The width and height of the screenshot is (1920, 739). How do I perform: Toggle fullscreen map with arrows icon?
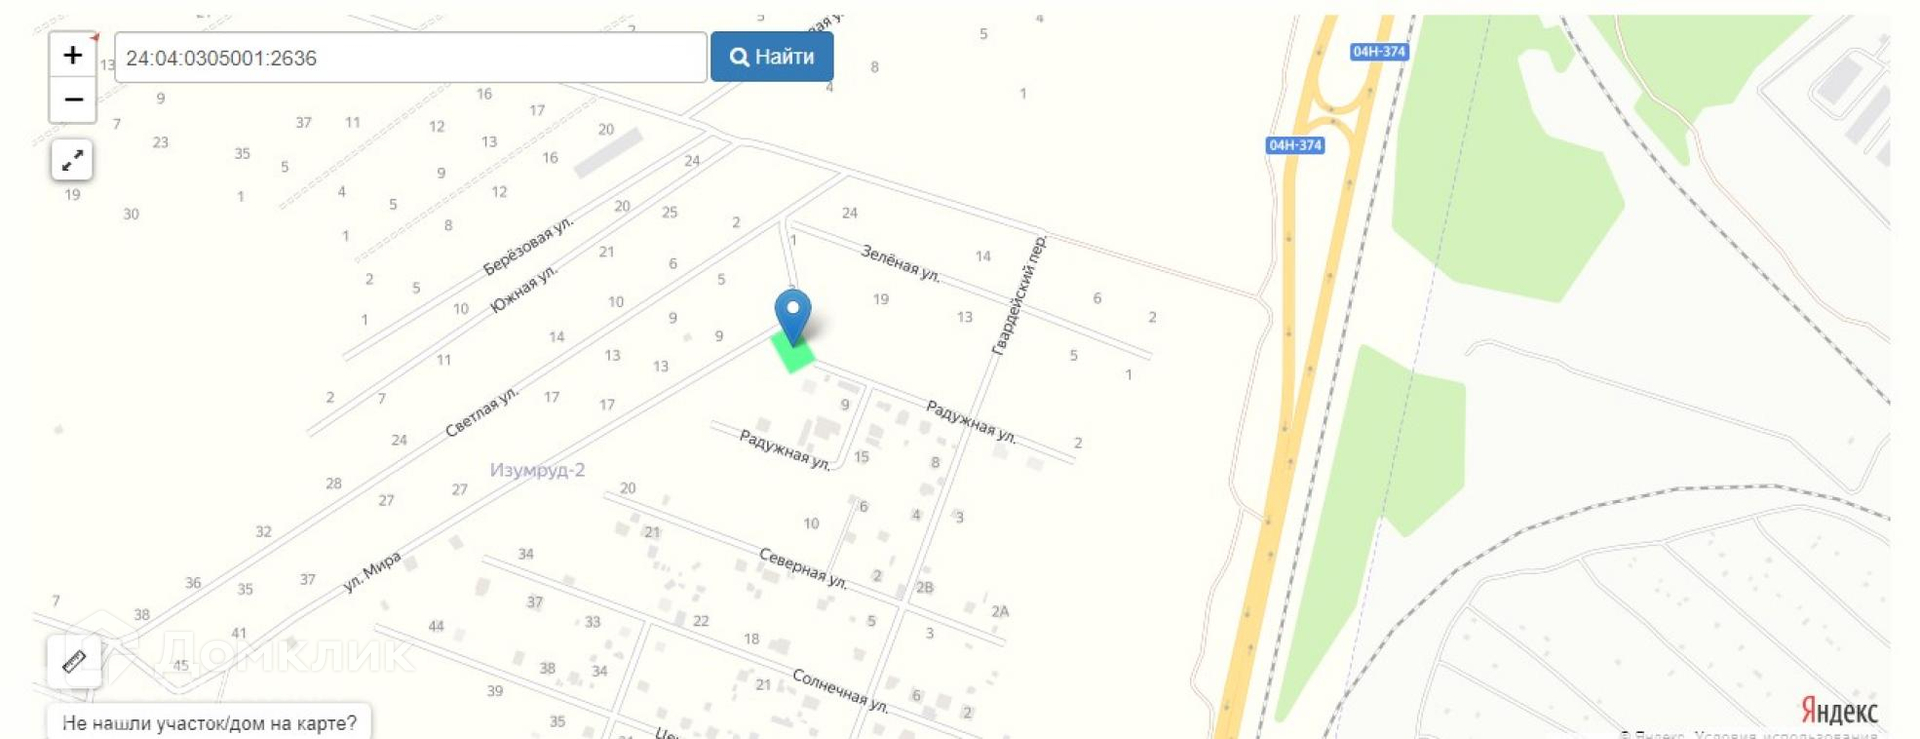tap(72, 160)
